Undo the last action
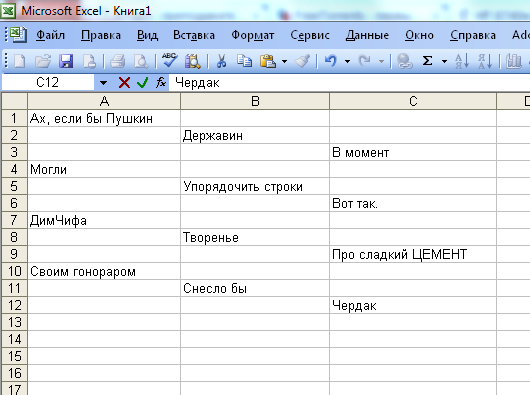Viewport: 530px width, 395px height. coord(330,61)
